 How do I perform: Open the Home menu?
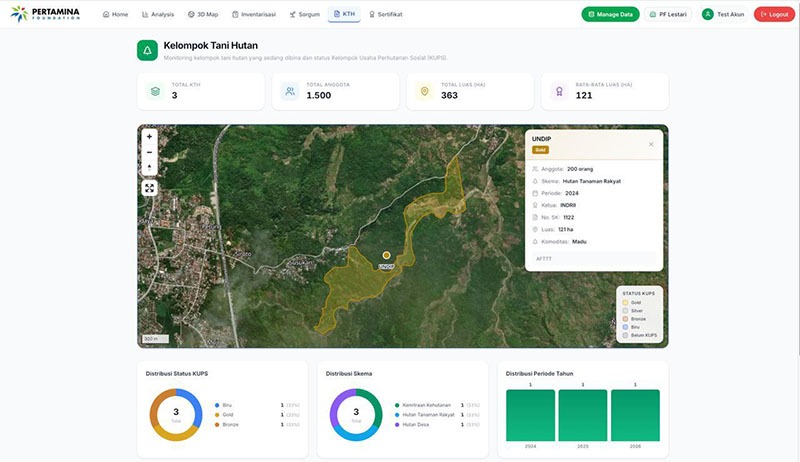(x=115, y=14)
